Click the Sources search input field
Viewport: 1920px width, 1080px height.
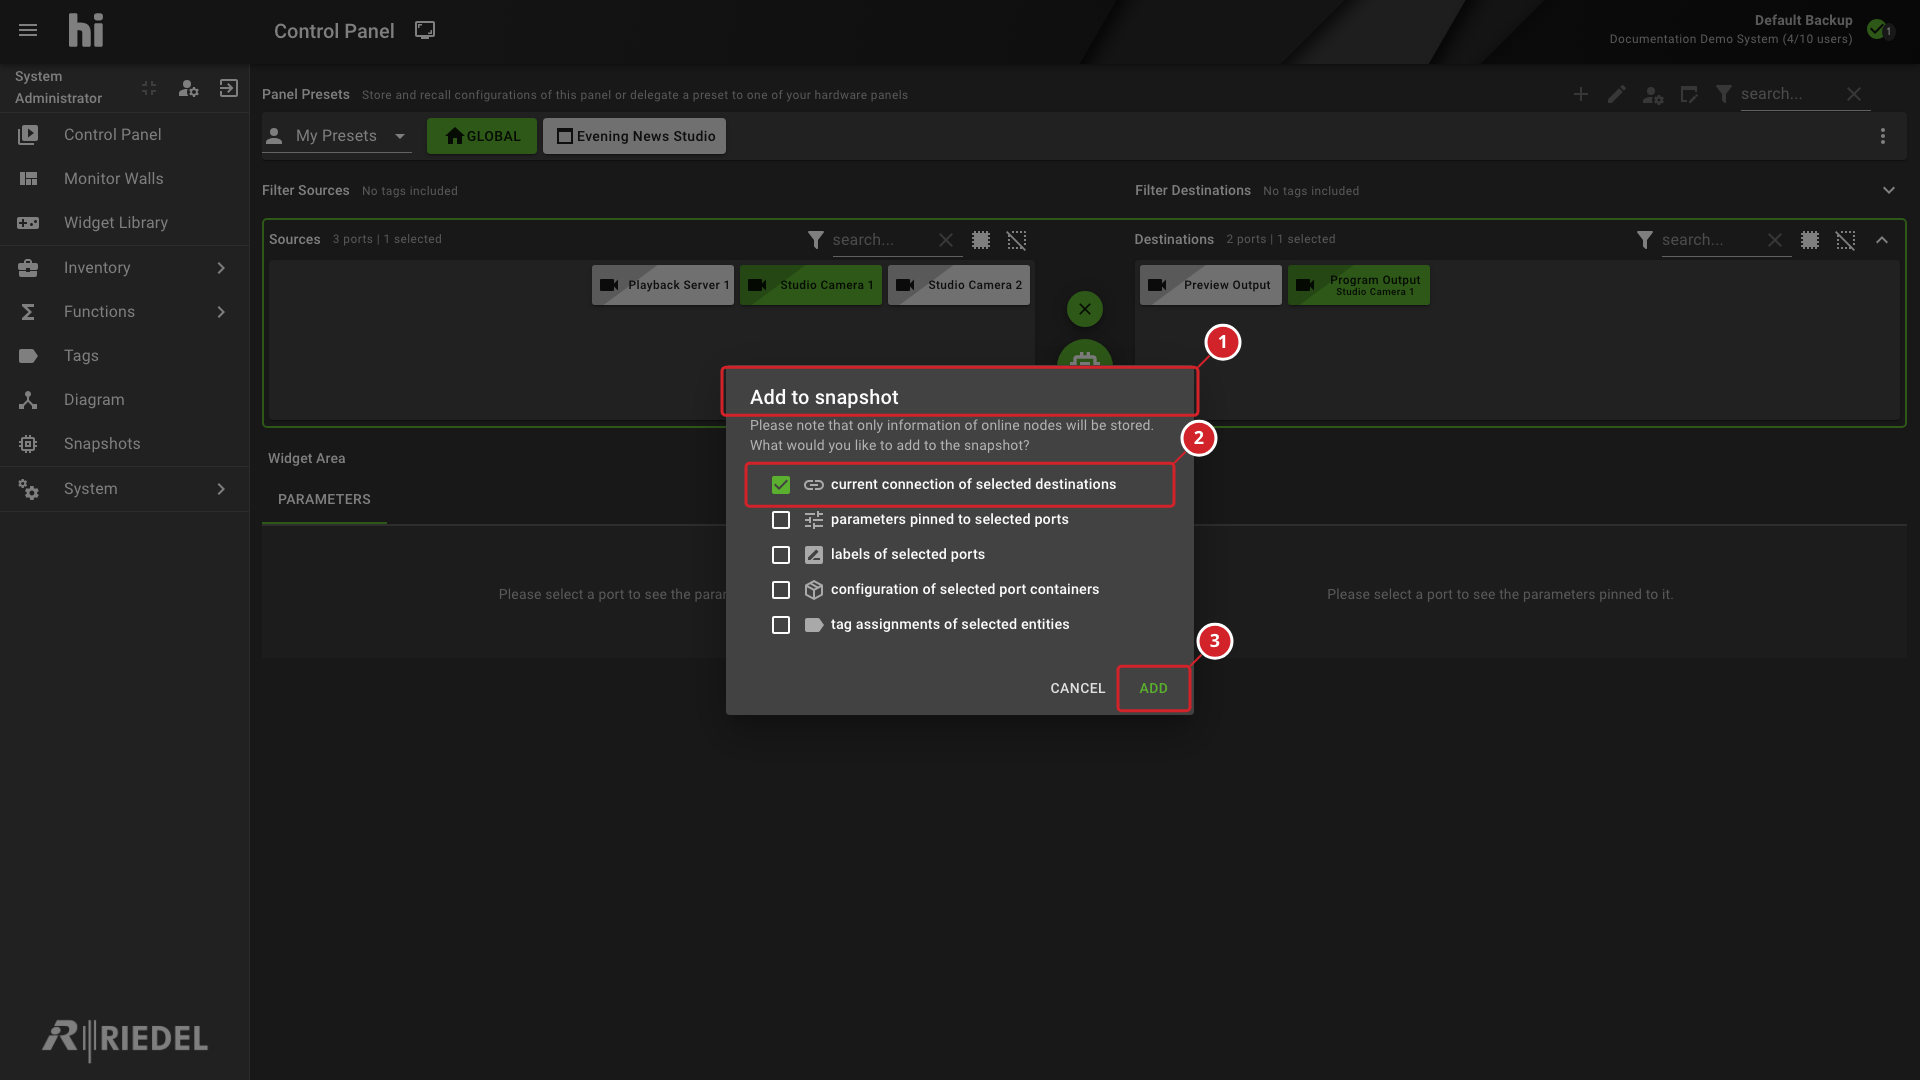(881, 240)
